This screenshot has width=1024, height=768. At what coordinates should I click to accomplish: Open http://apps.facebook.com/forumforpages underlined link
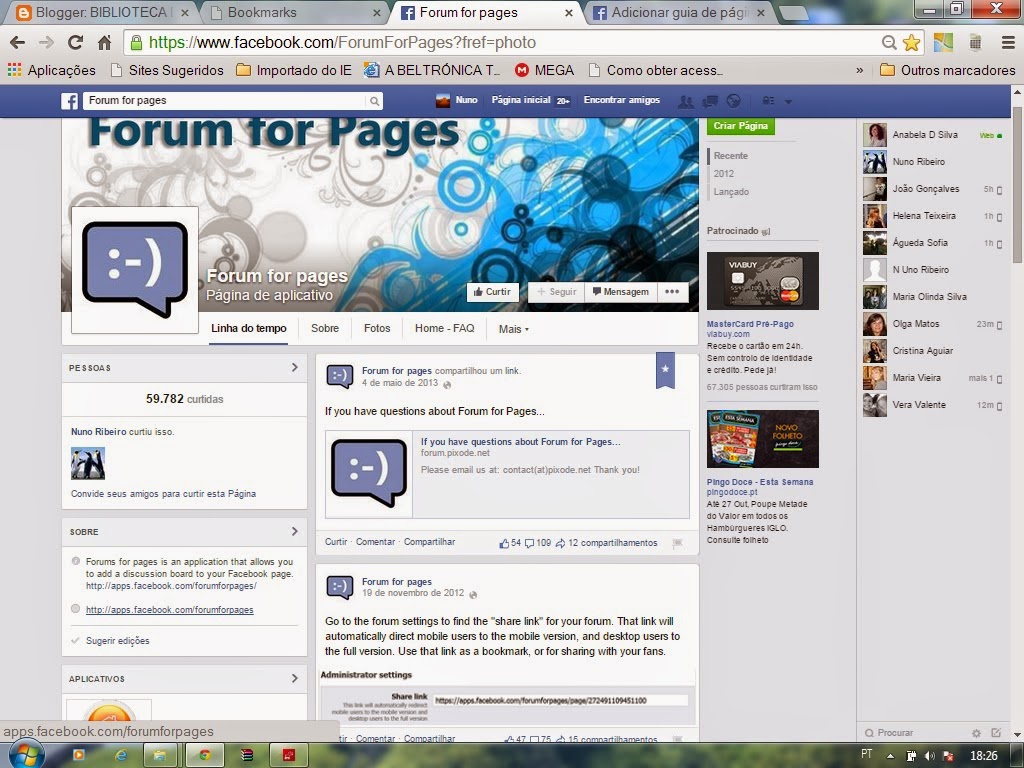[x=170, y=610]
